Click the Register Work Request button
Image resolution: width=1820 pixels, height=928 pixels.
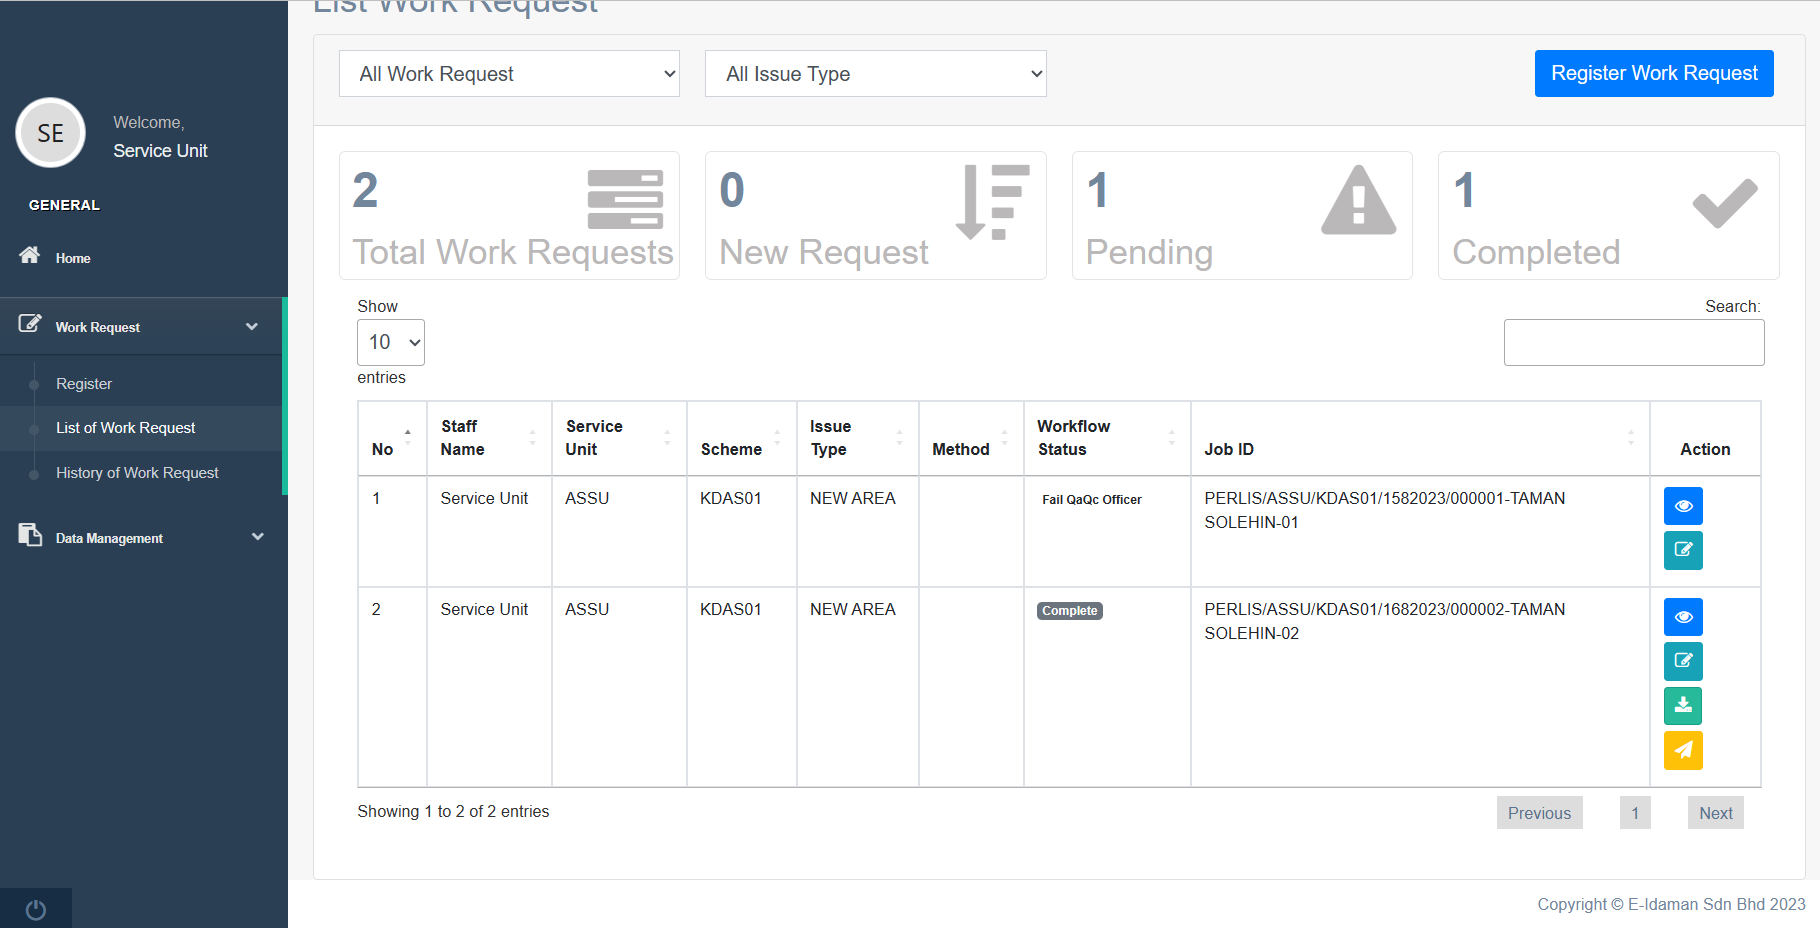(x=1653, y=74)
